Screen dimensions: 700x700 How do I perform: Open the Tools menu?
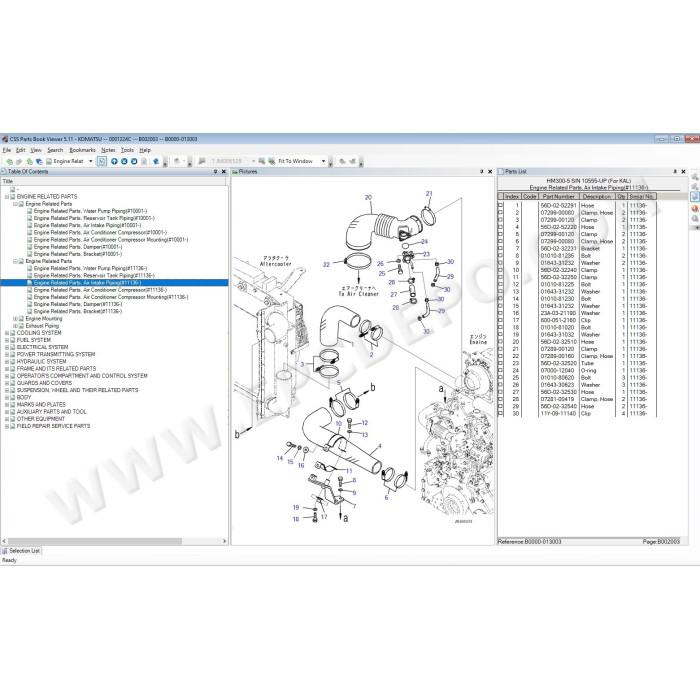point(127,150)
